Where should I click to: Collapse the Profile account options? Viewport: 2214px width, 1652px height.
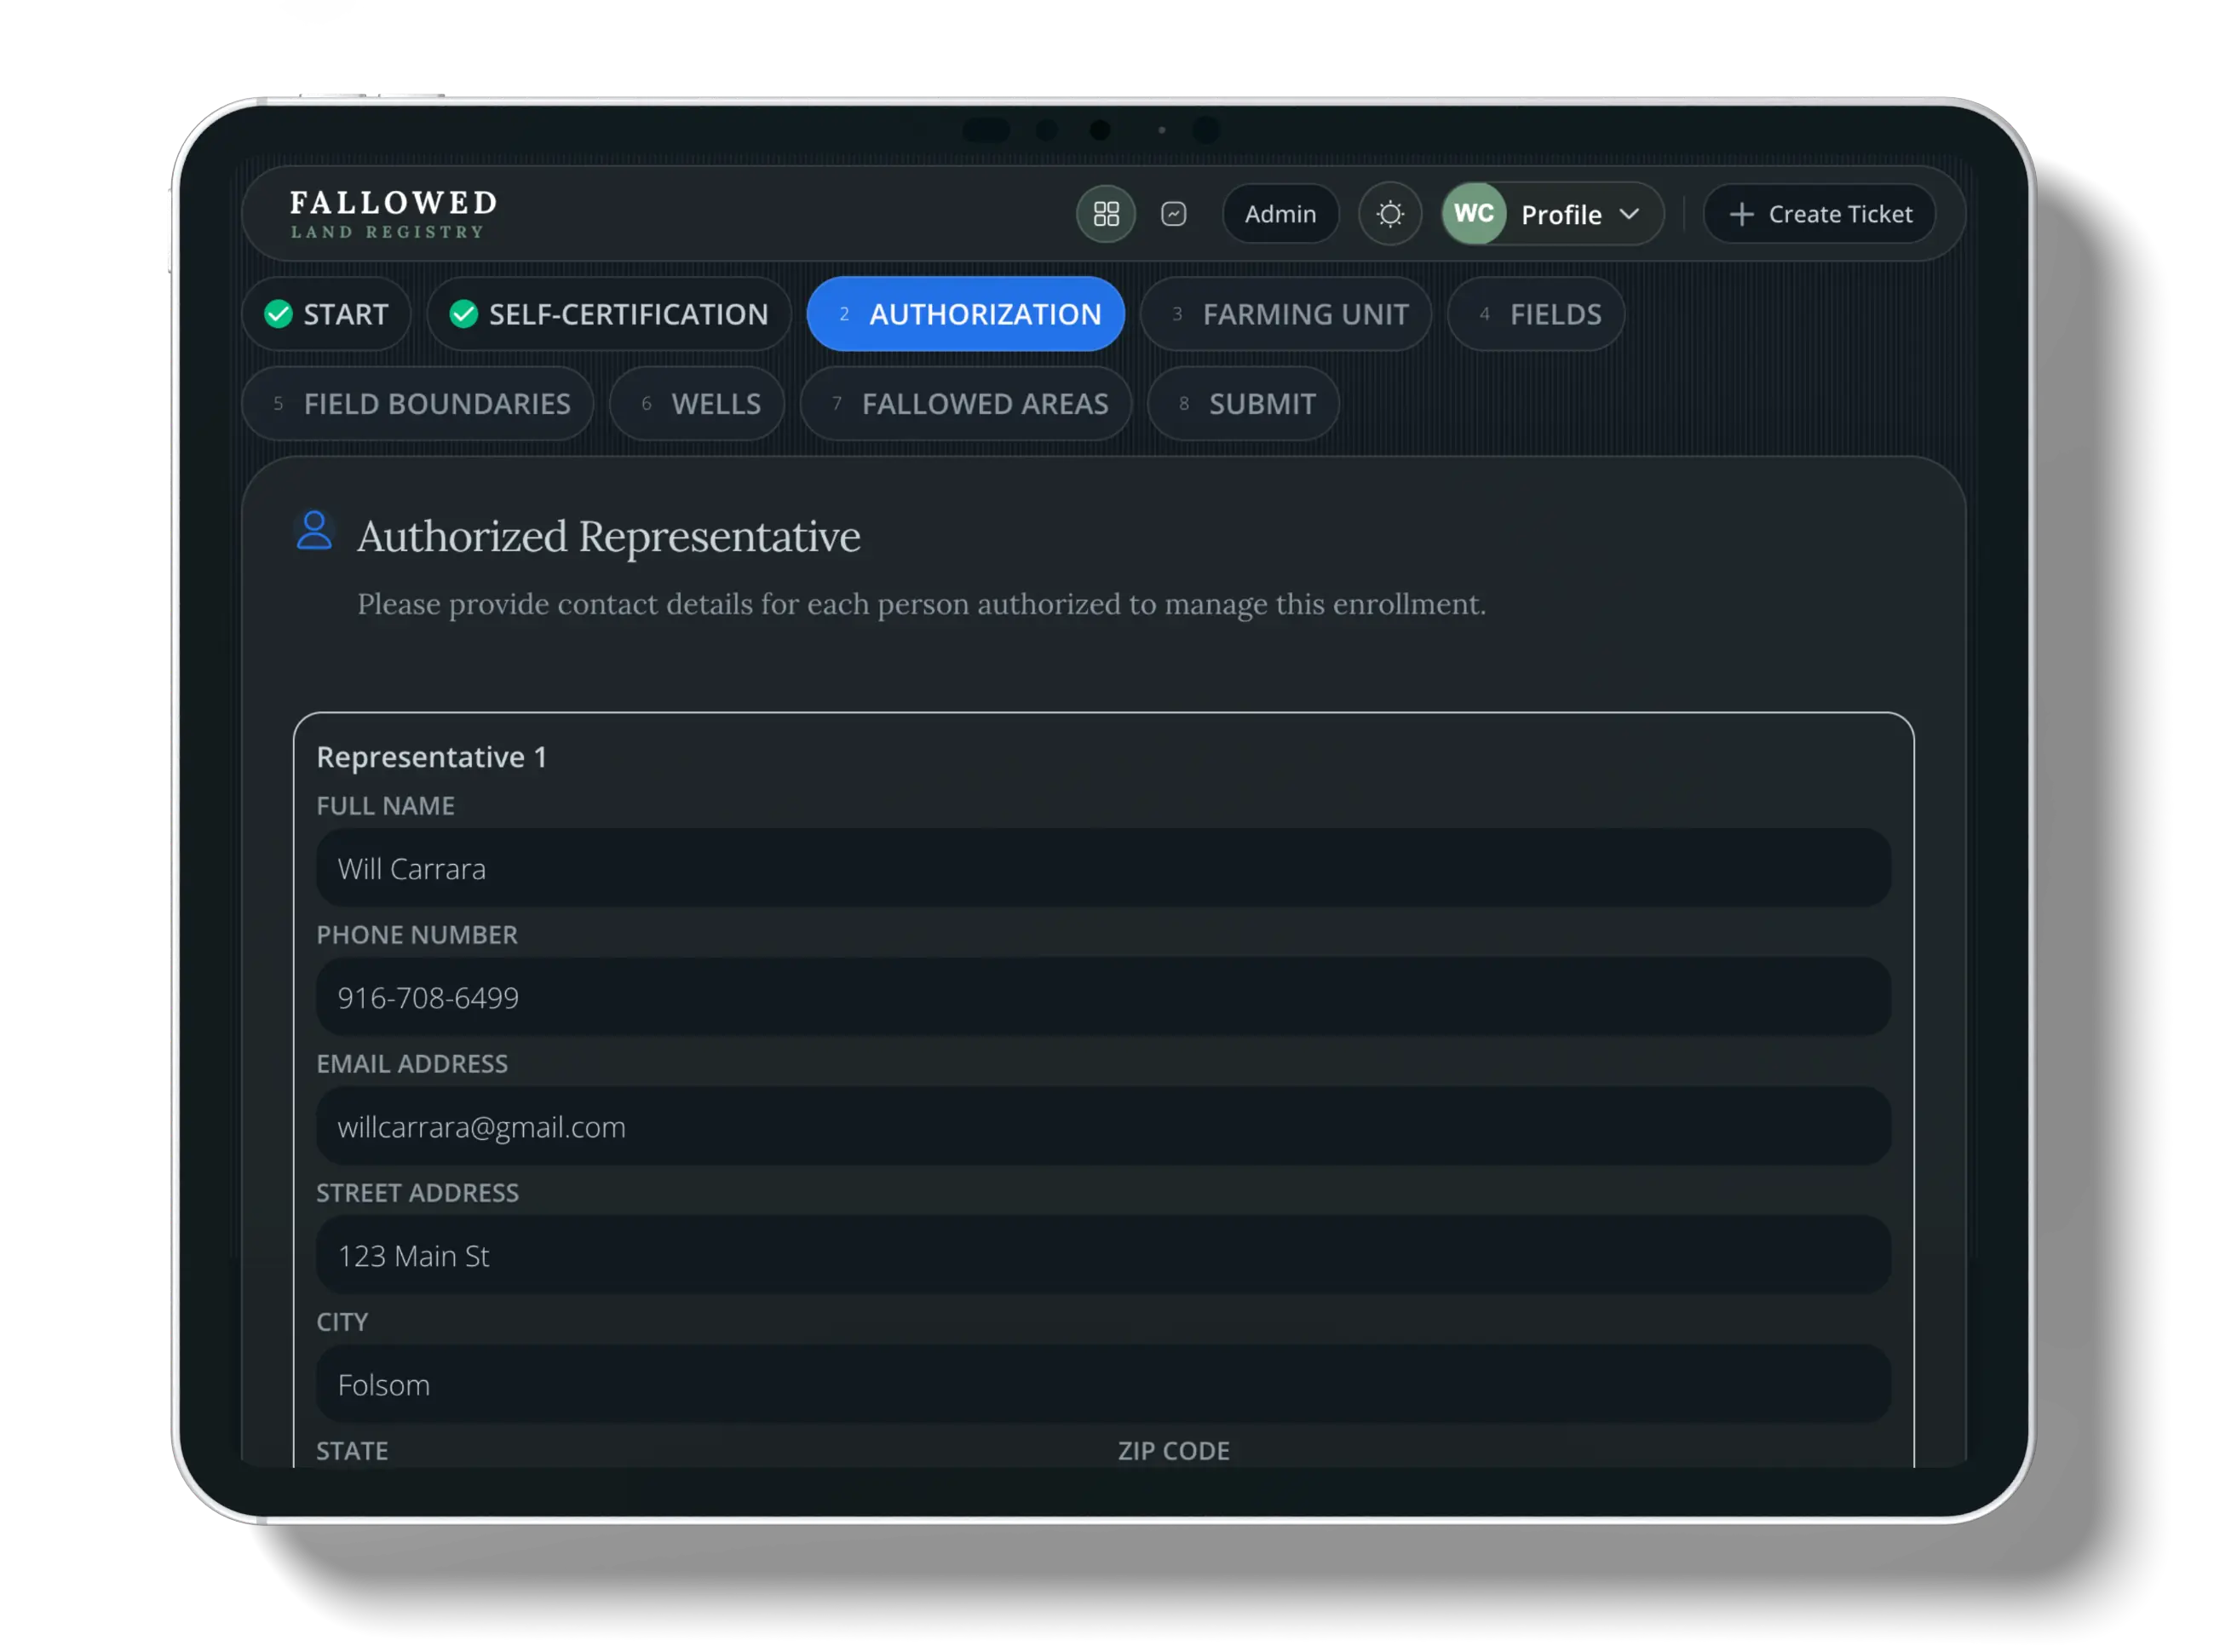click(x=1630, y=214)
